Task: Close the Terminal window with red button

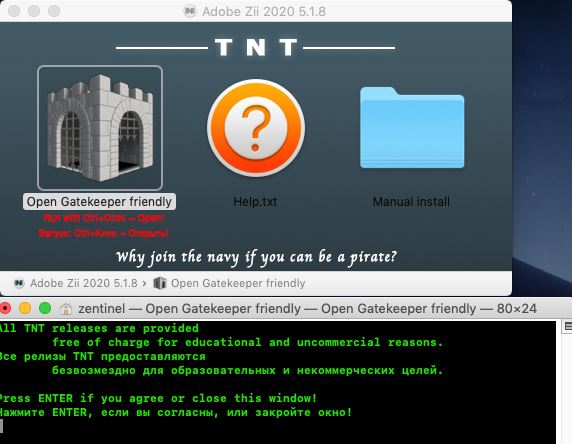Action: (5, 308)
